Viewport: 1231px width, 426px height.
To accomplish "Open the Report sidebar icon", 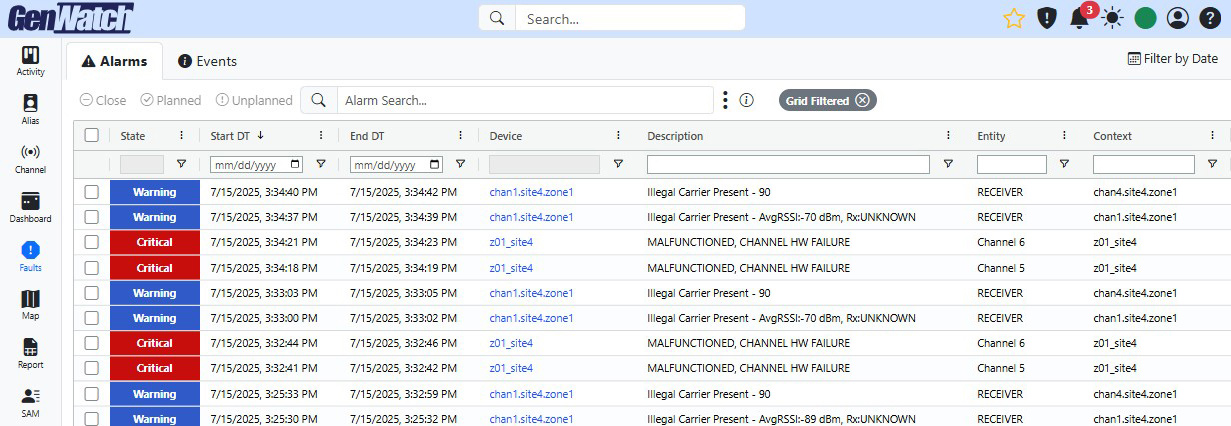I will point(30,354).
